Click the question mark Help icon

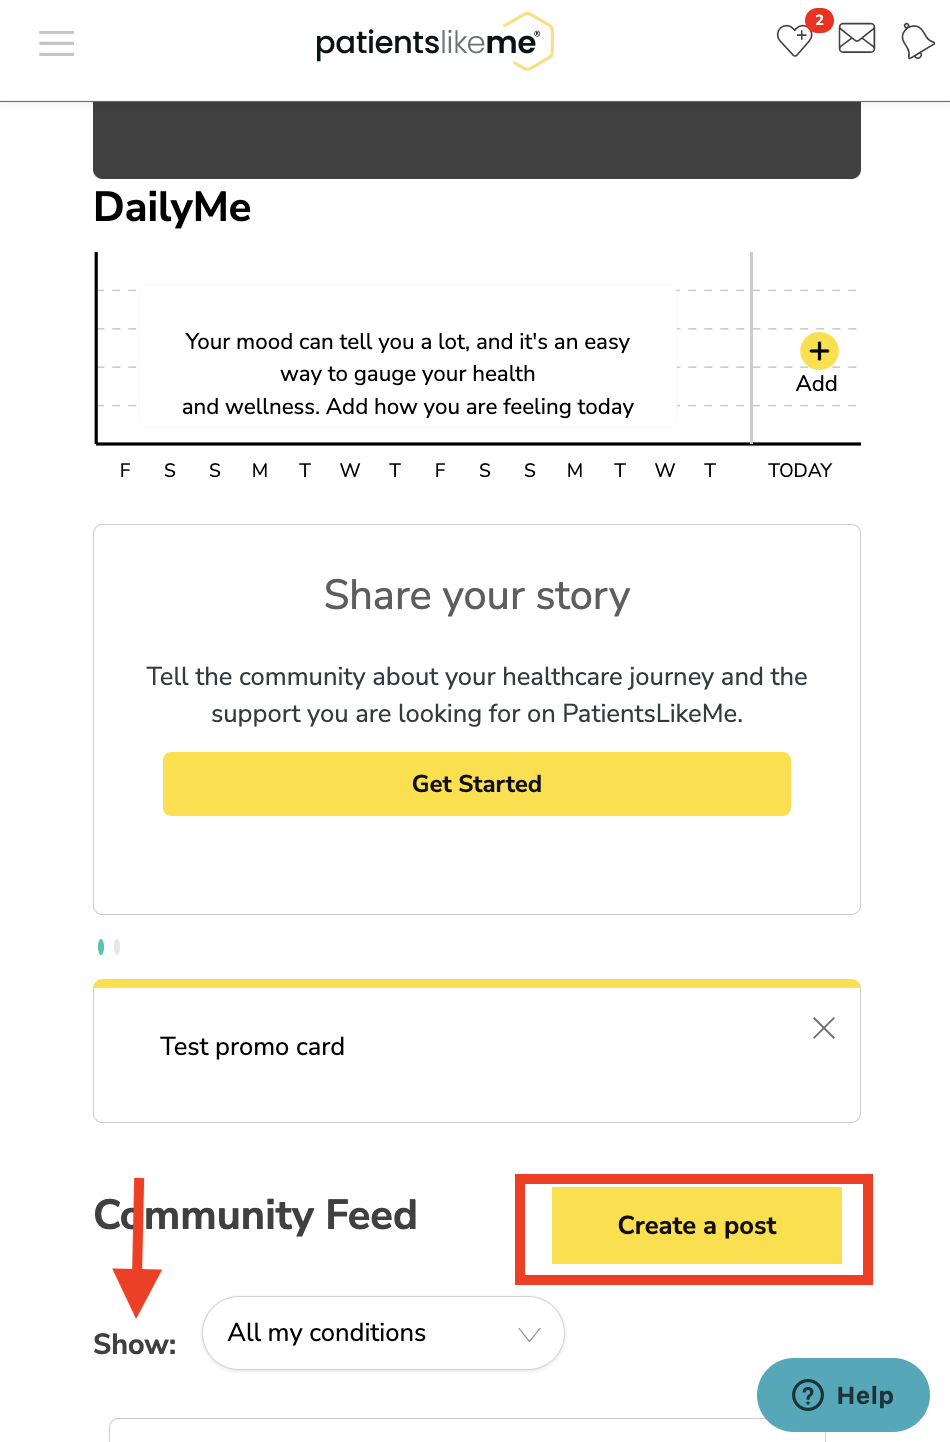808,1395
